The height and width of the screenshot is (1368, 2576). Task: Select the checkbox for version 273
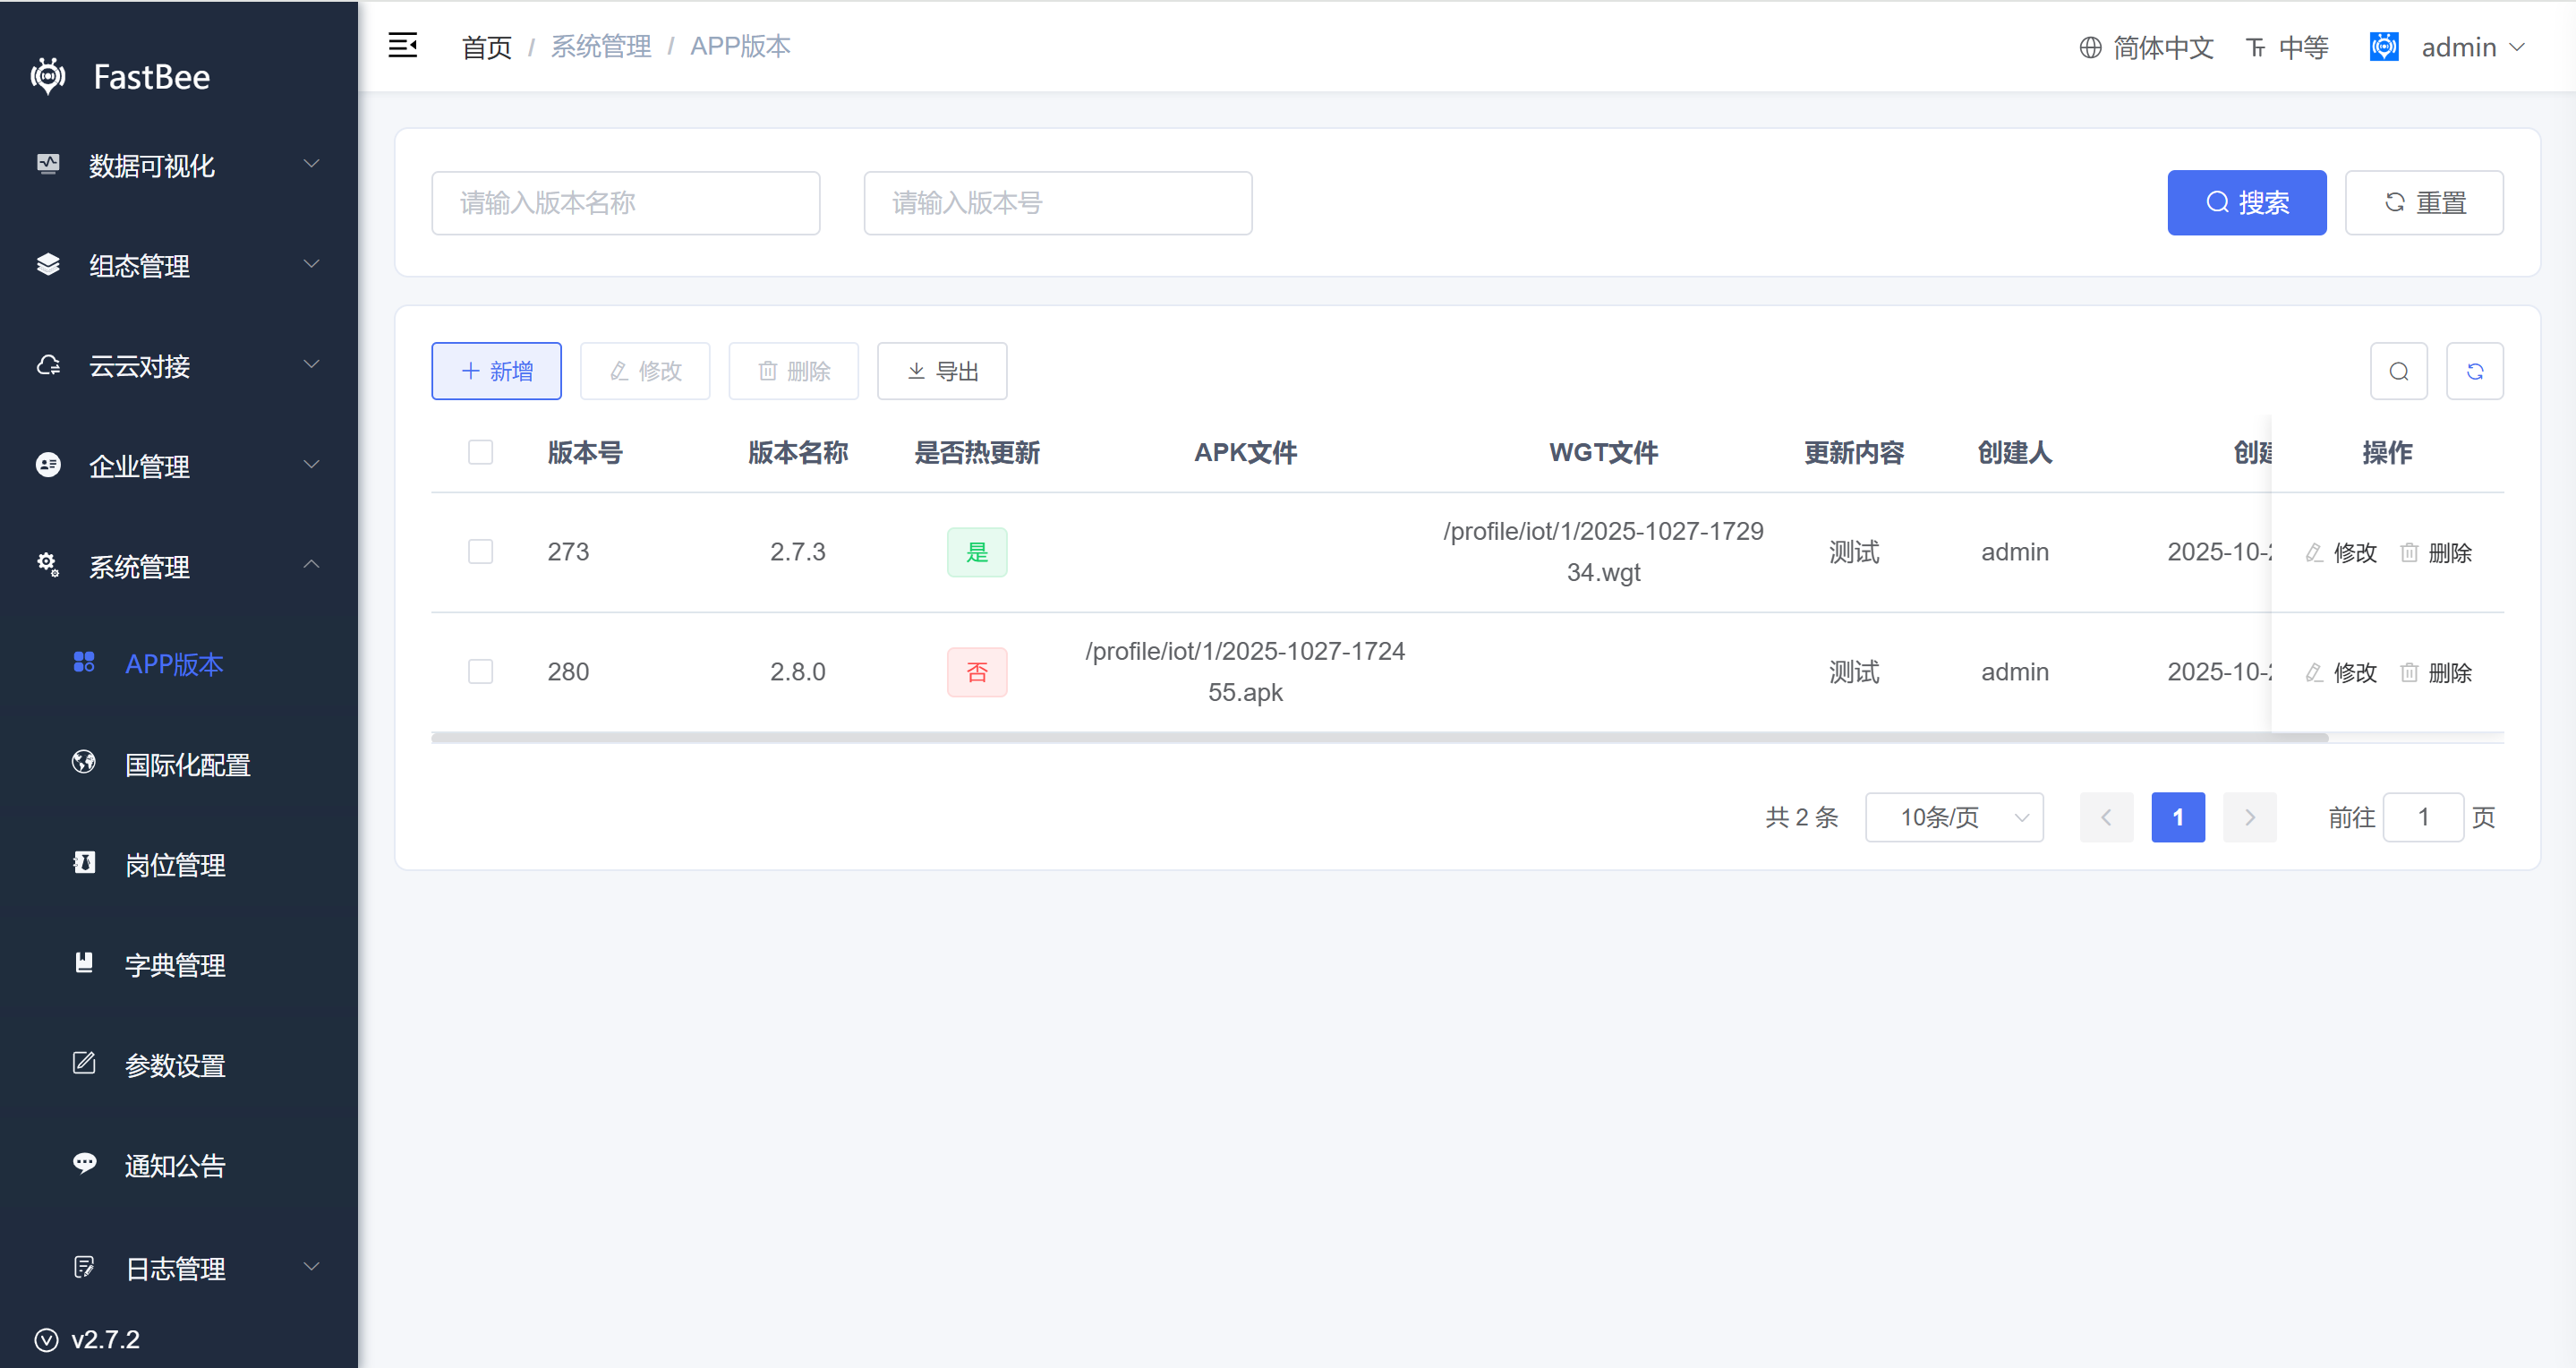tap(480, 552)
